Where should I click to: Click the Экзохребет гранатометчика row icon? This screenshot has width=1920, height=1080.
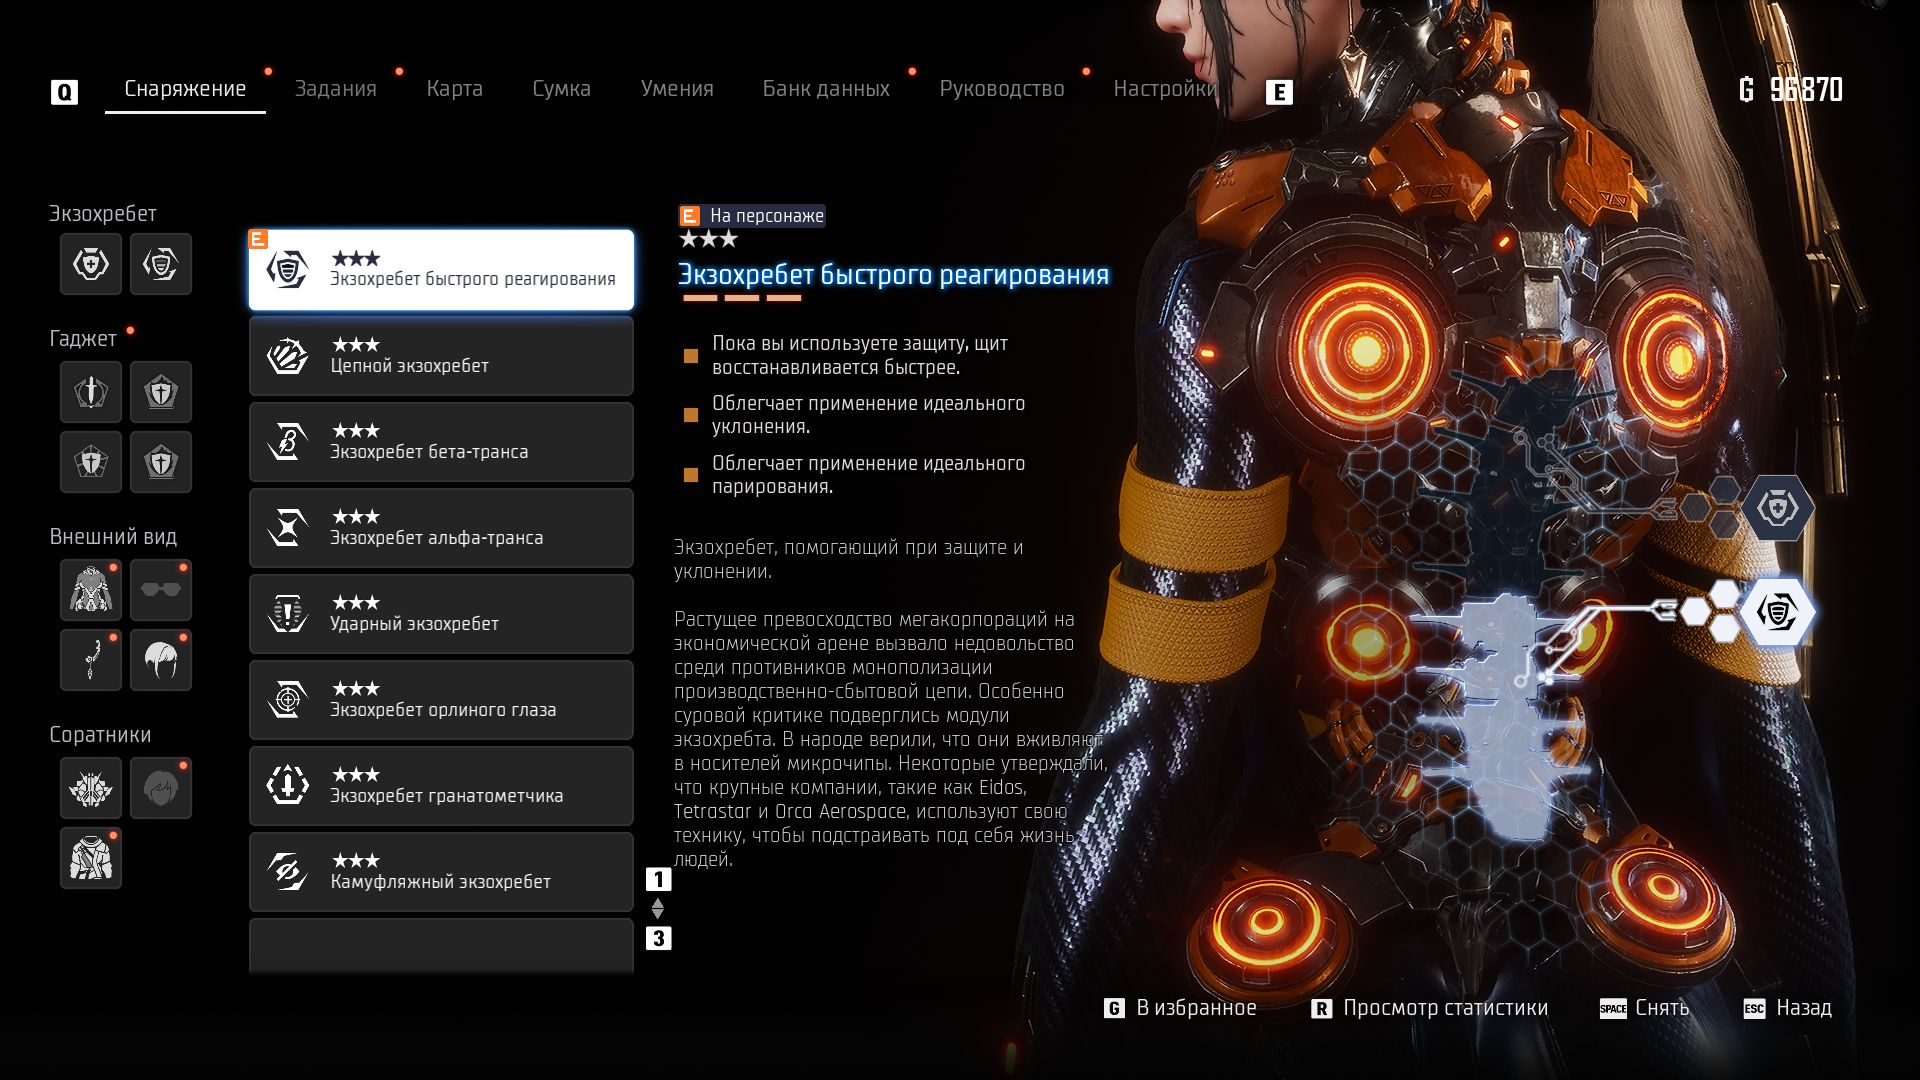point(288,786)
